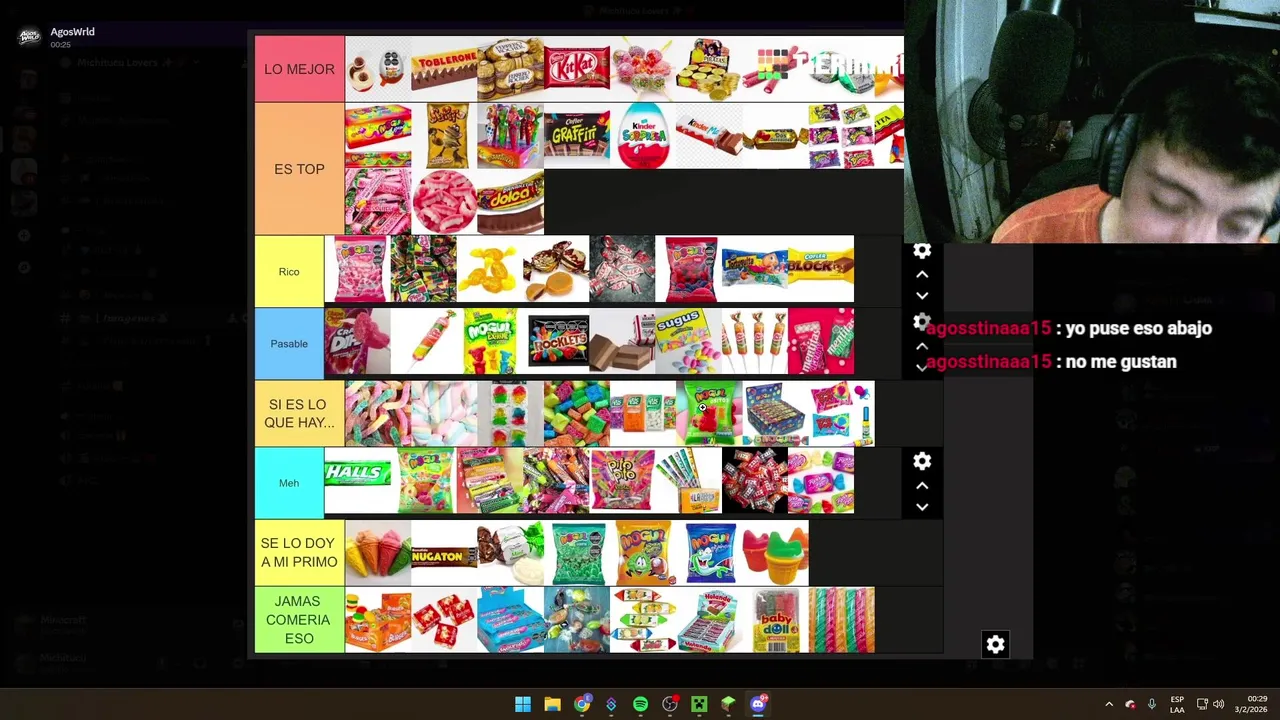Click the blue Pasable tier label
The image size is (1280, 720).
tap(289, 344)
